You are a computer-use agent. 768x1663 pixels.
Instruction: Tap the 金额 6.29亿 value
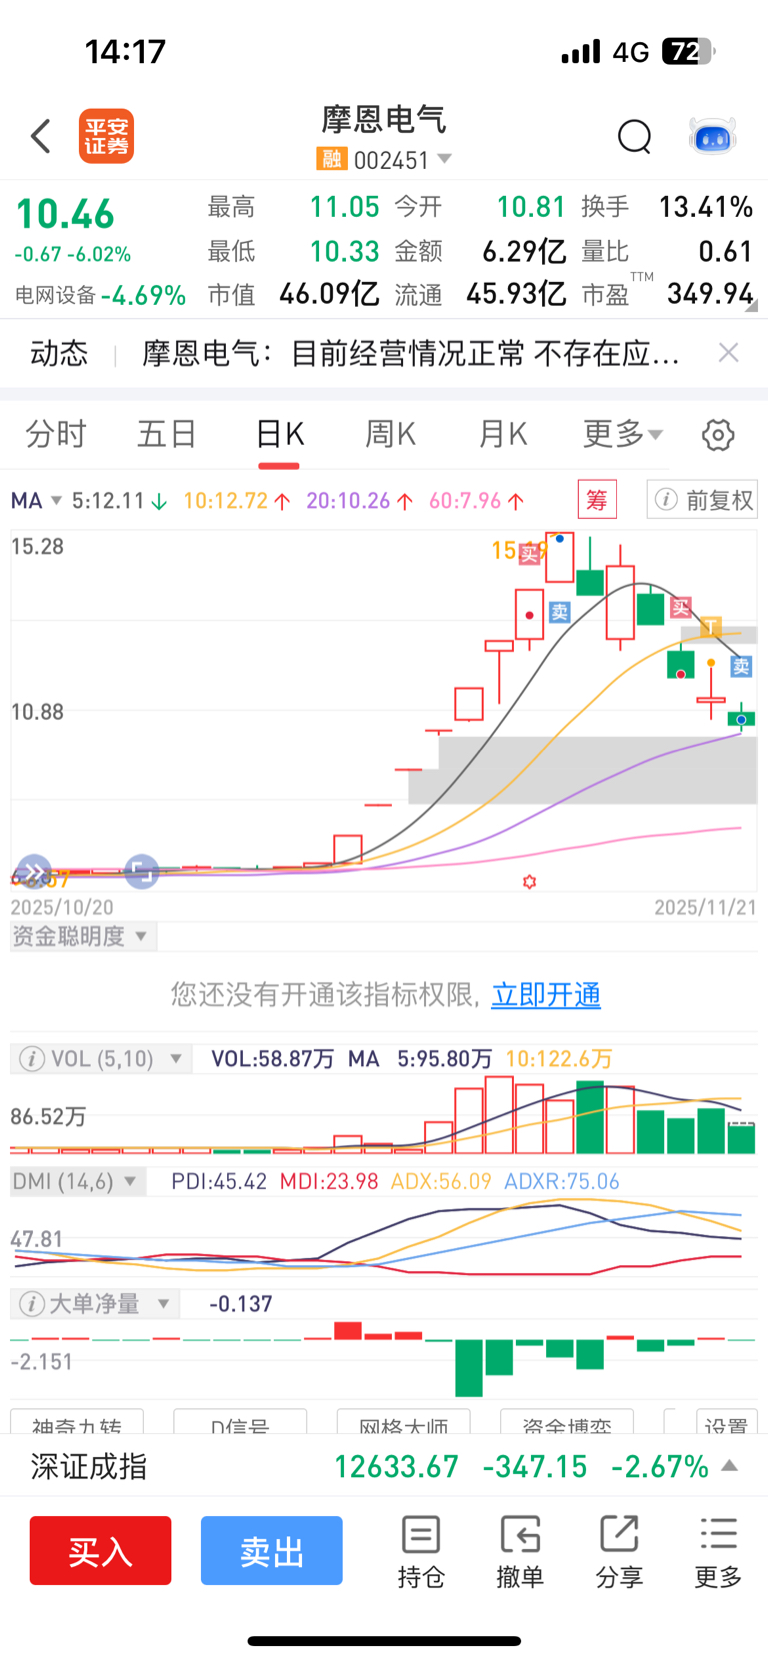tap(524, 250)
